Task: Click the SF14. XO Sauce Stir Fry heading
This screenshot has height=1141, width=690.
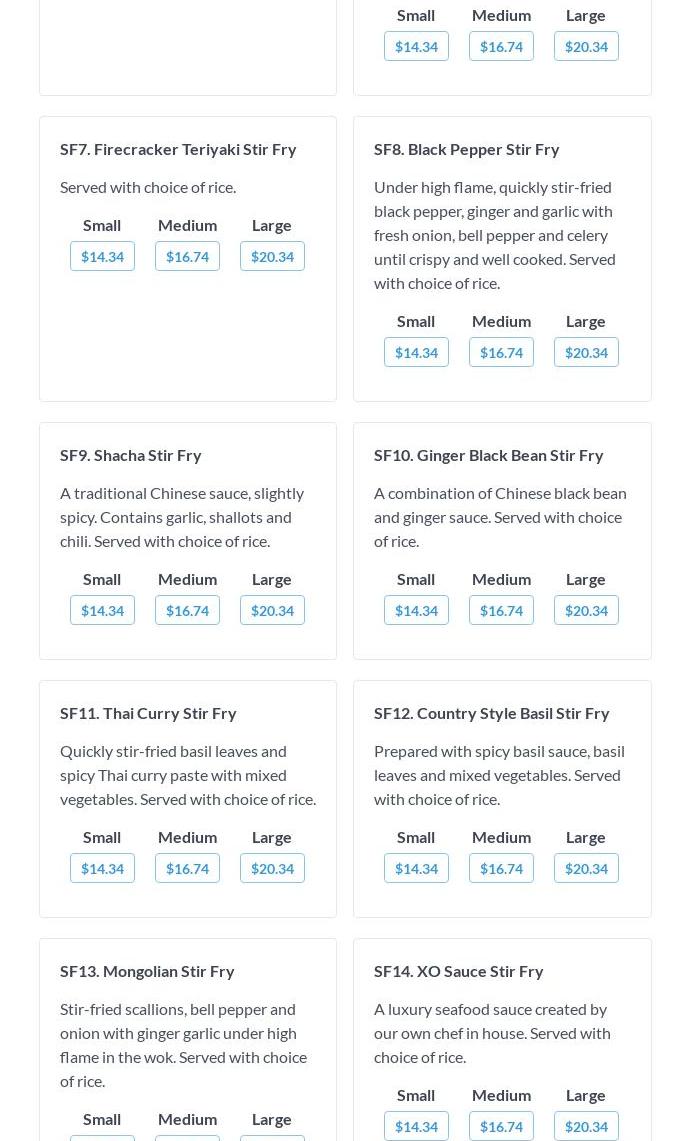Action: [459, 971]
